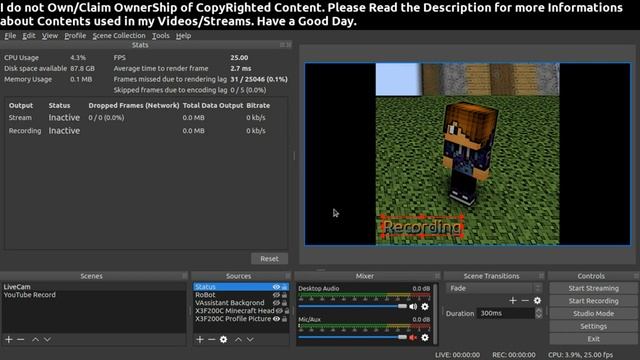Undock the Scene Transitions panel via header icon
640x360 pixels.
542,276
